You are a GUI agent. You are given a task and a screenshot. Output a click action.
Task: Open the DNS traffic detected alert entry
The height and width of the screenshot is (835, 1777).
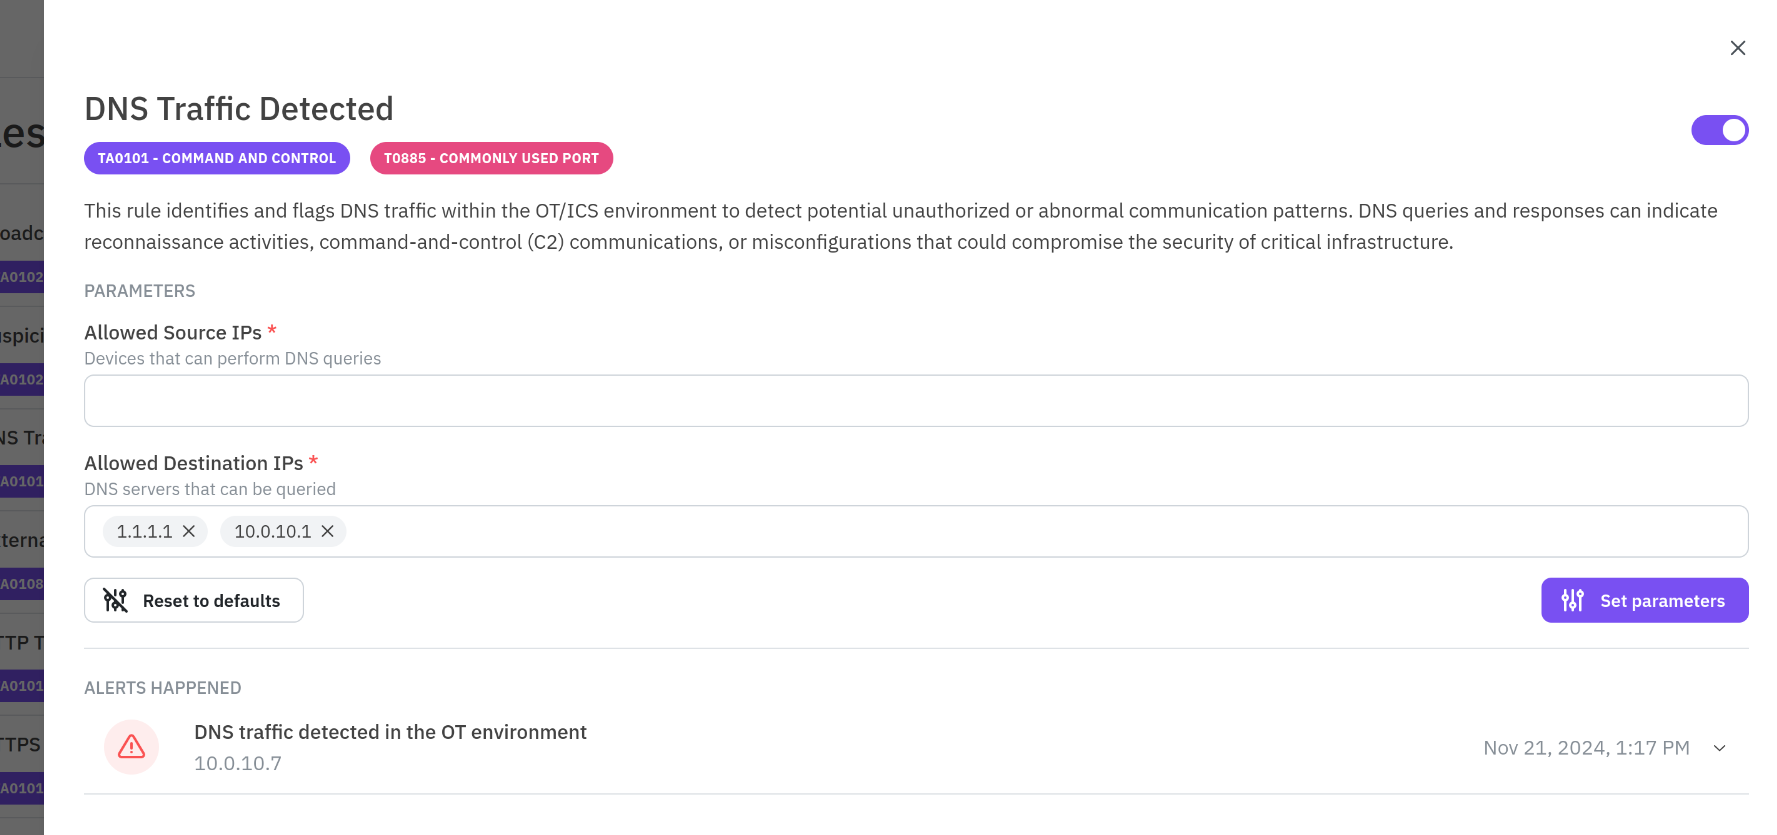pos(390,732)
